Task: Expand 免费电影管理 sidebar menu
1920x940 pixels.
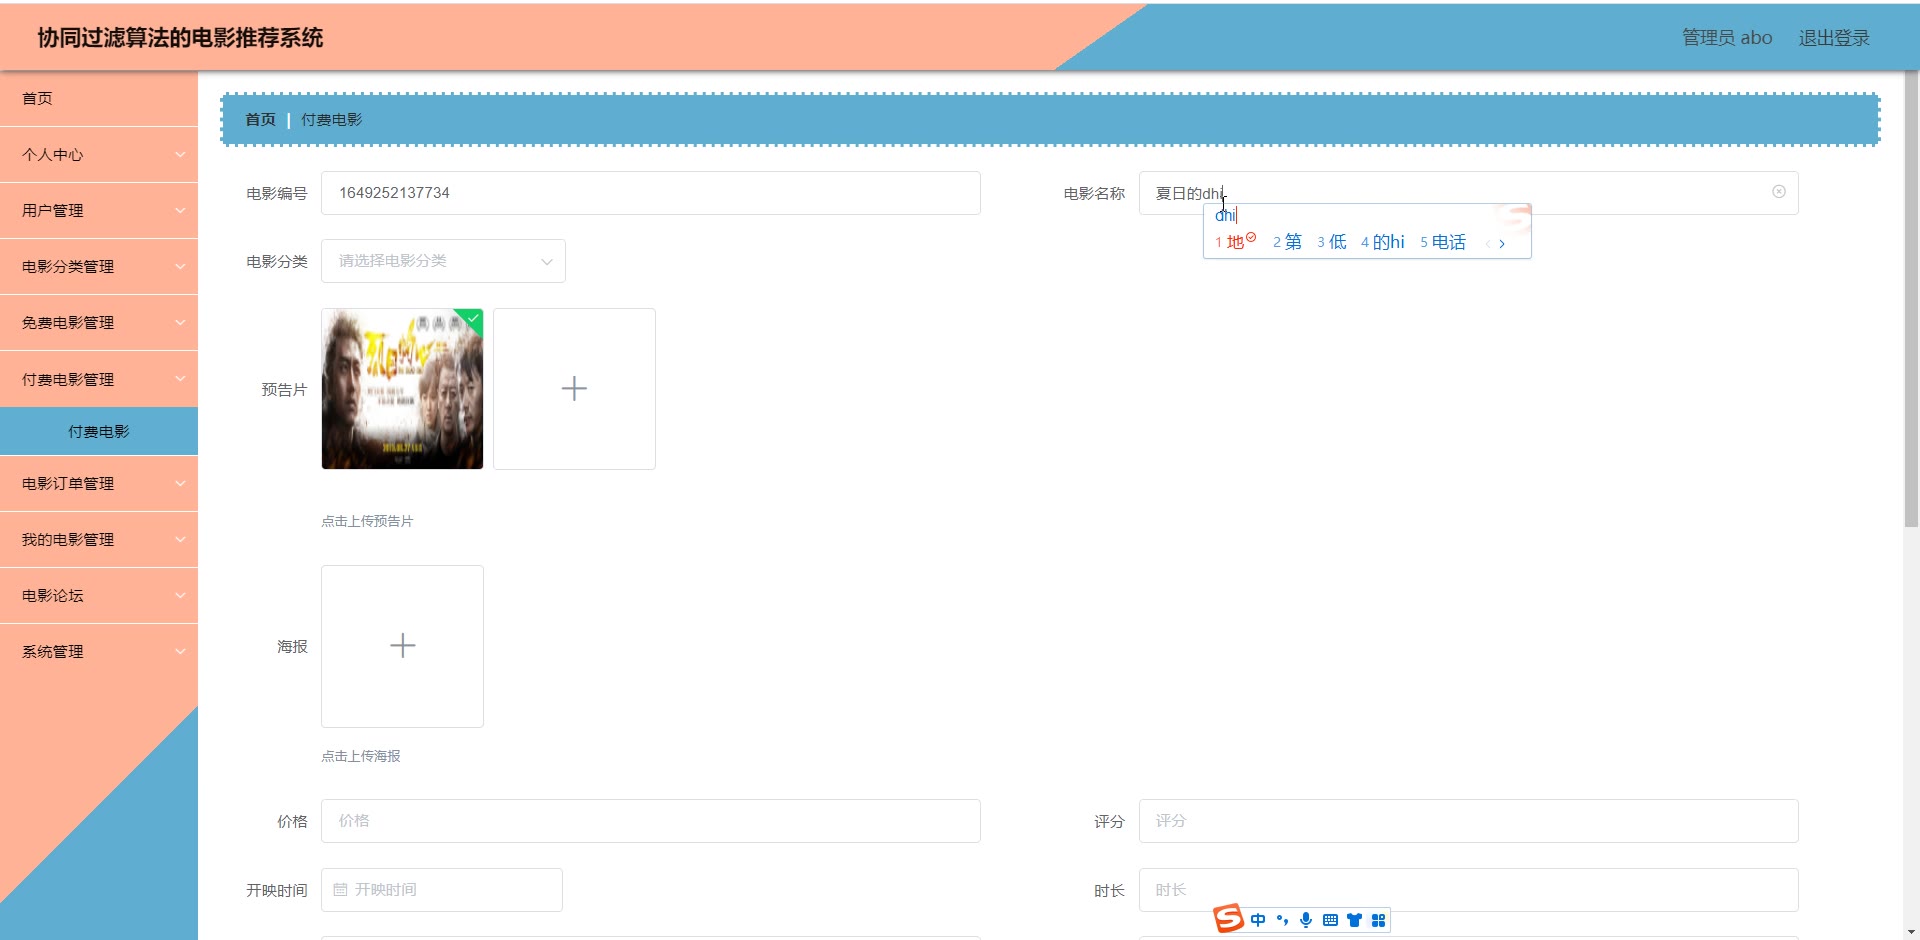Action: pos(99,323)
